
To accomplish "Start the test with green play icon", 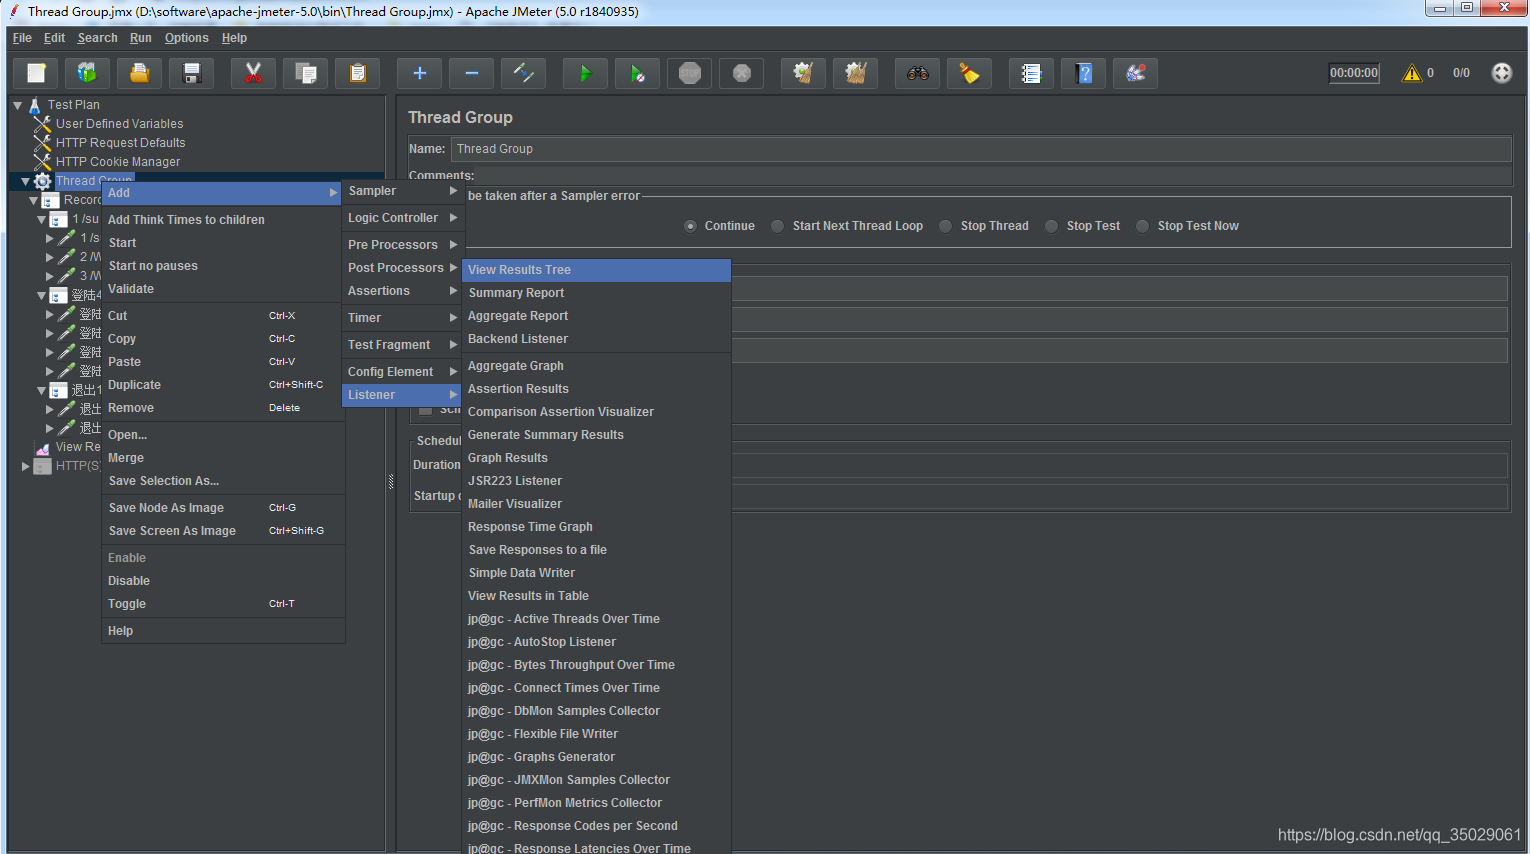I will tap(585, 73).
